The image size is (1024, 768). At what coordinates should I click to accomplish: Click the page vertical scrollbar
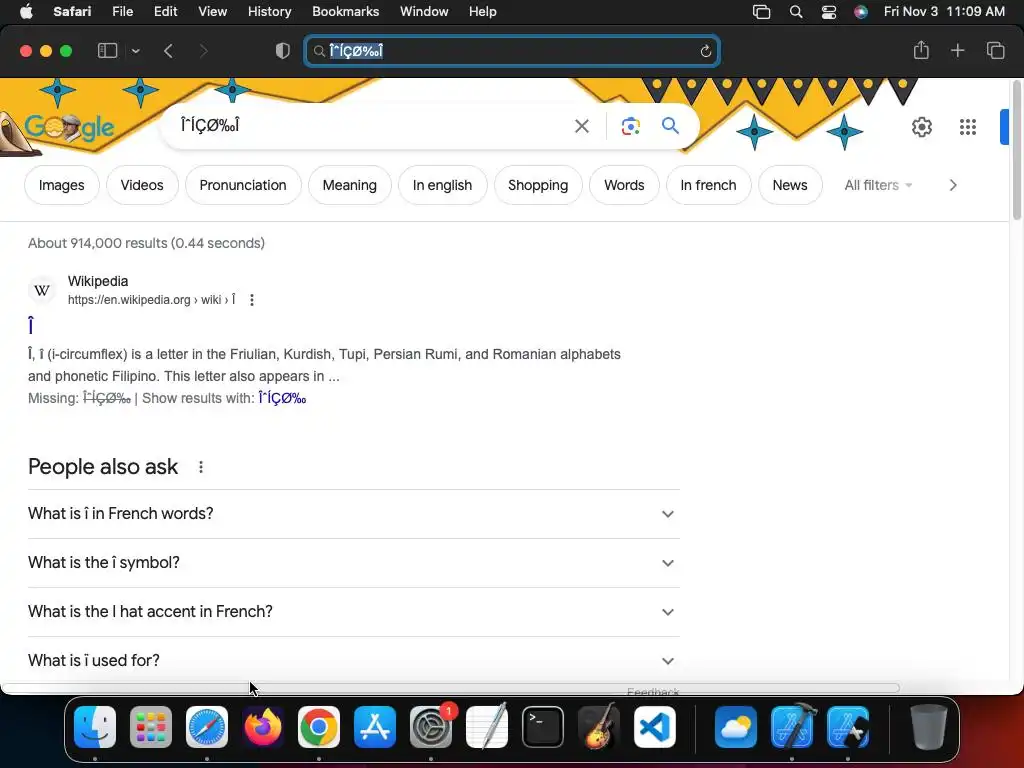pos(1017,150)
